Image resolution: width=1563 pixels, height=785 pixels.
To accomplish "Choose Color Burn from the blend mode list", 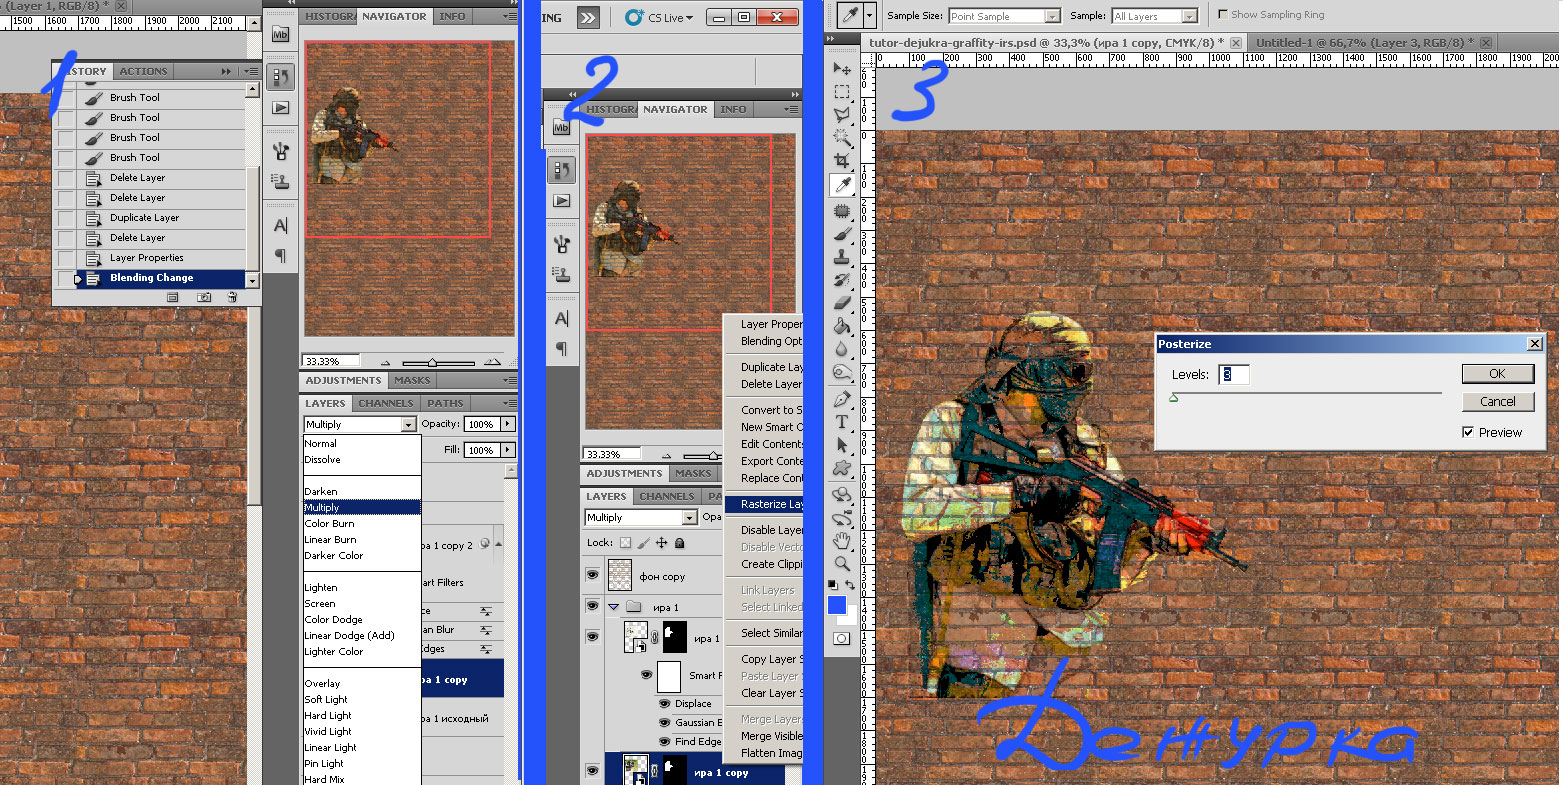I will click(x=330, y=524).
